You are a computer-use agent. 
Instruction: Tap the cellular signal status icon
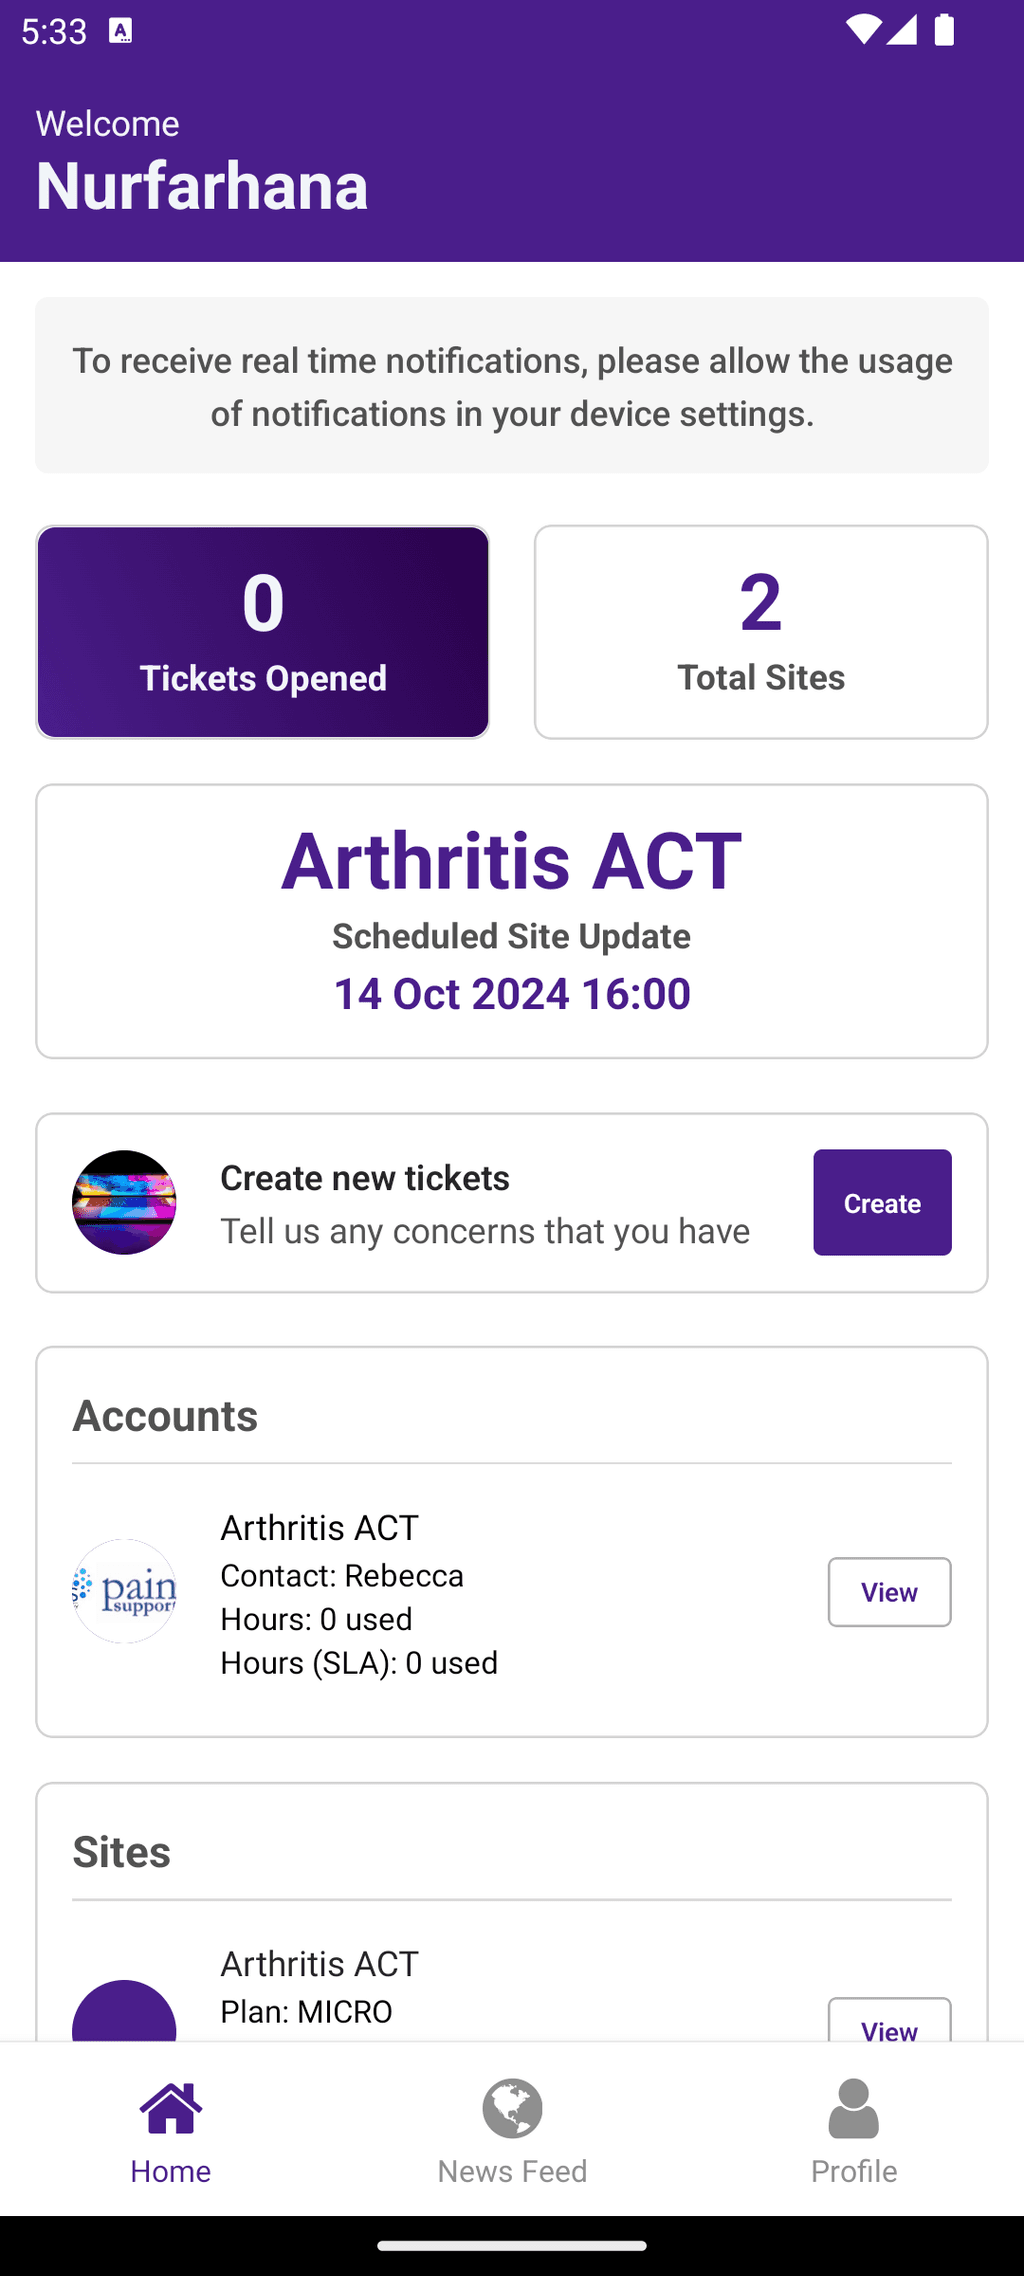coord(901,30)
